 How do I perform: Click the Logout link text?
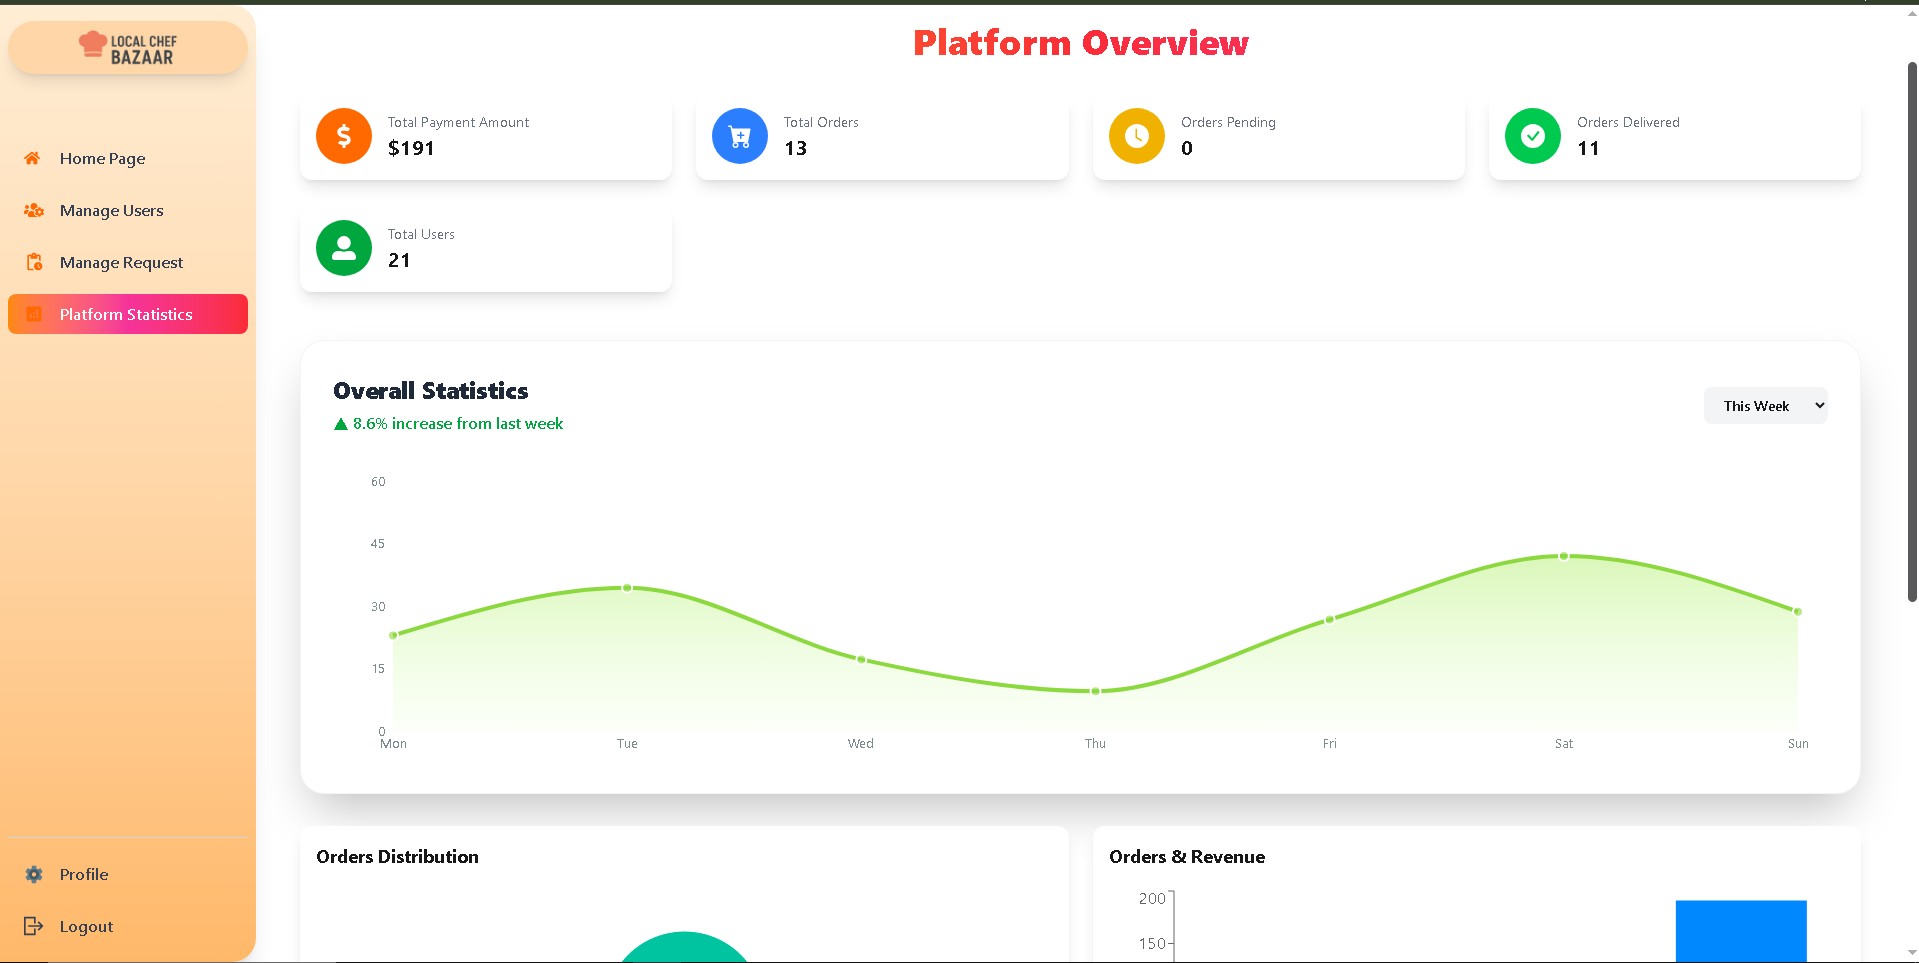[x=86, y=927]
